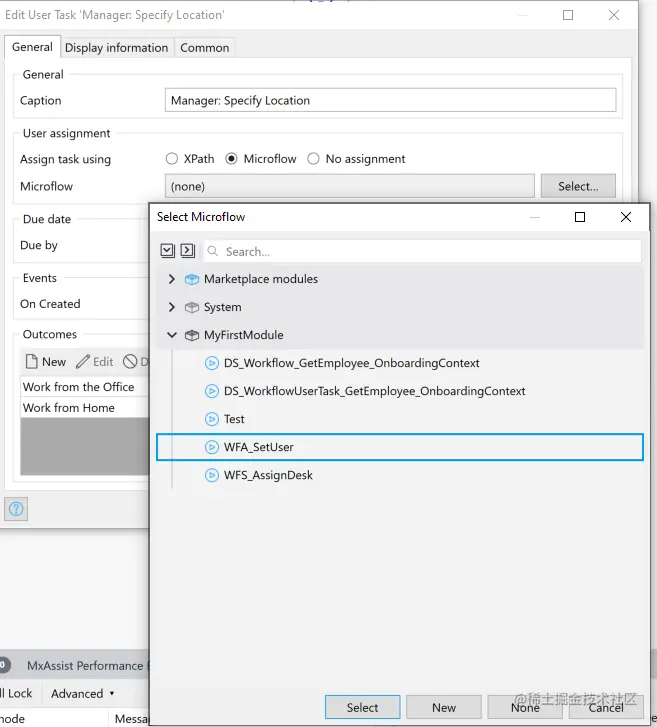The image size is (657, 727).
Task: Click the delete outcome circle icon
Action: [x=130, y=362]
